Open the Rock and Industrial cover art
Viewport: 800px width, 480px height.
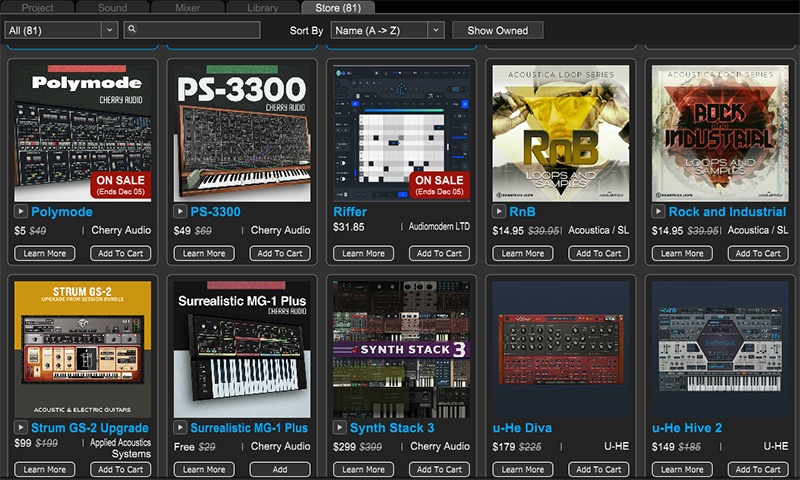pyautogui.click(x=720, y=133)
